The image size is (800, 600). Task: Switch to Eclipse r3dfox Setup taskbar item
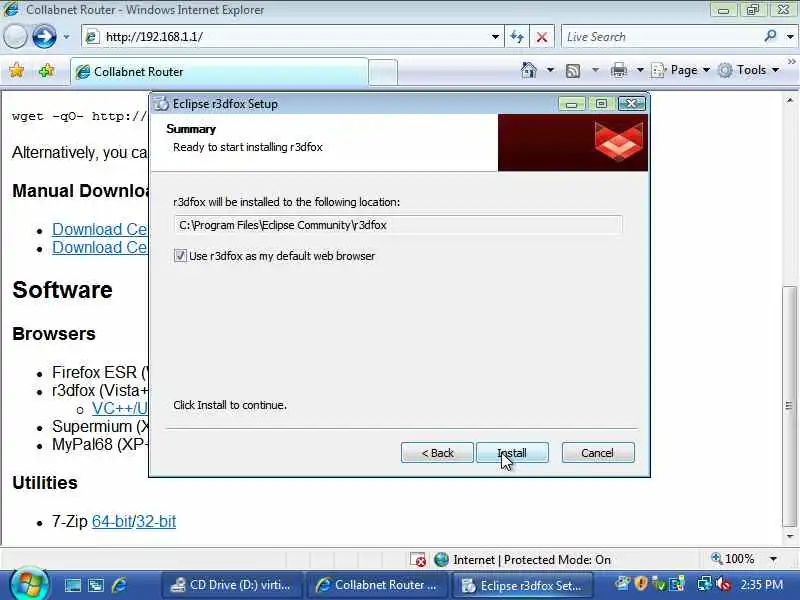click(522, 585)
